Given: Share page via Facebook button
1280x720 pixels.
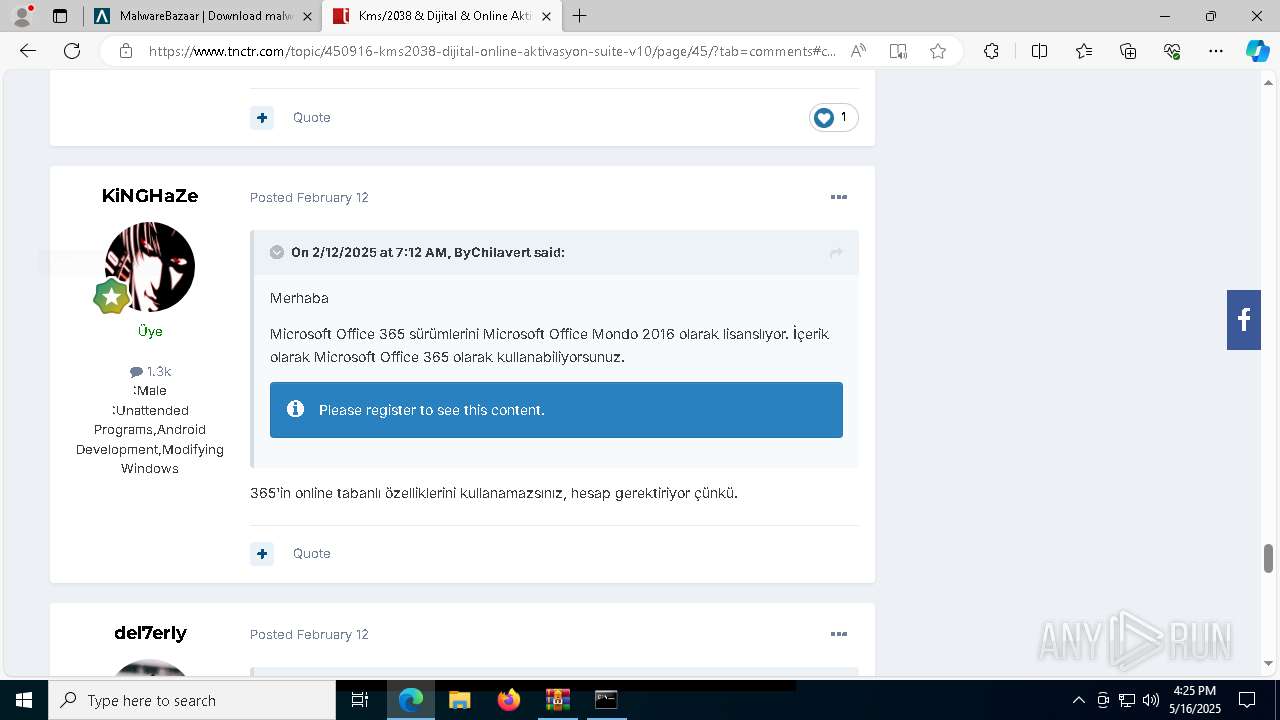Looking at the screenshot, I should click(1244, 320).
